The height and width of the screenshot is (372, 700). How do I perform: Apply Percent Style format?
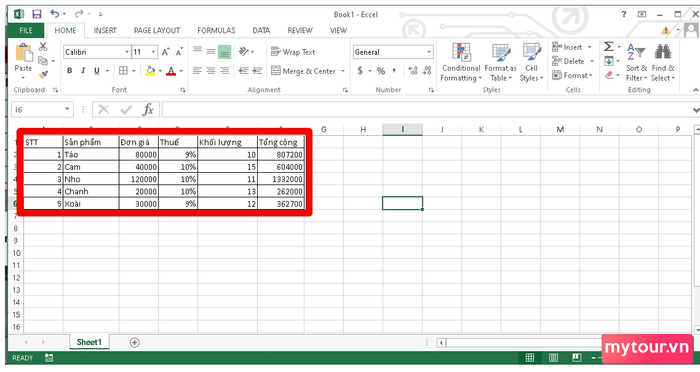(x=381, y=71)
